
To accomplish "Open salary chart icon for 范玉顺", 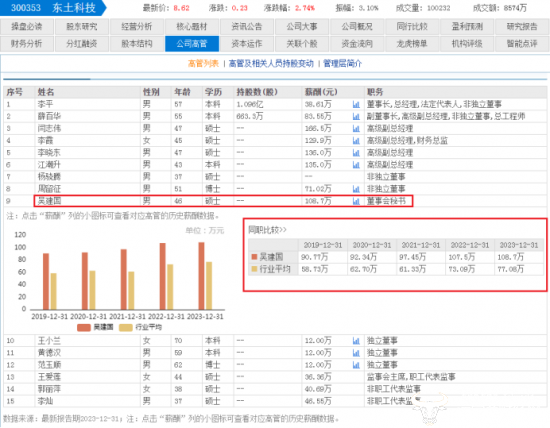I will click(x=356, y=365).
